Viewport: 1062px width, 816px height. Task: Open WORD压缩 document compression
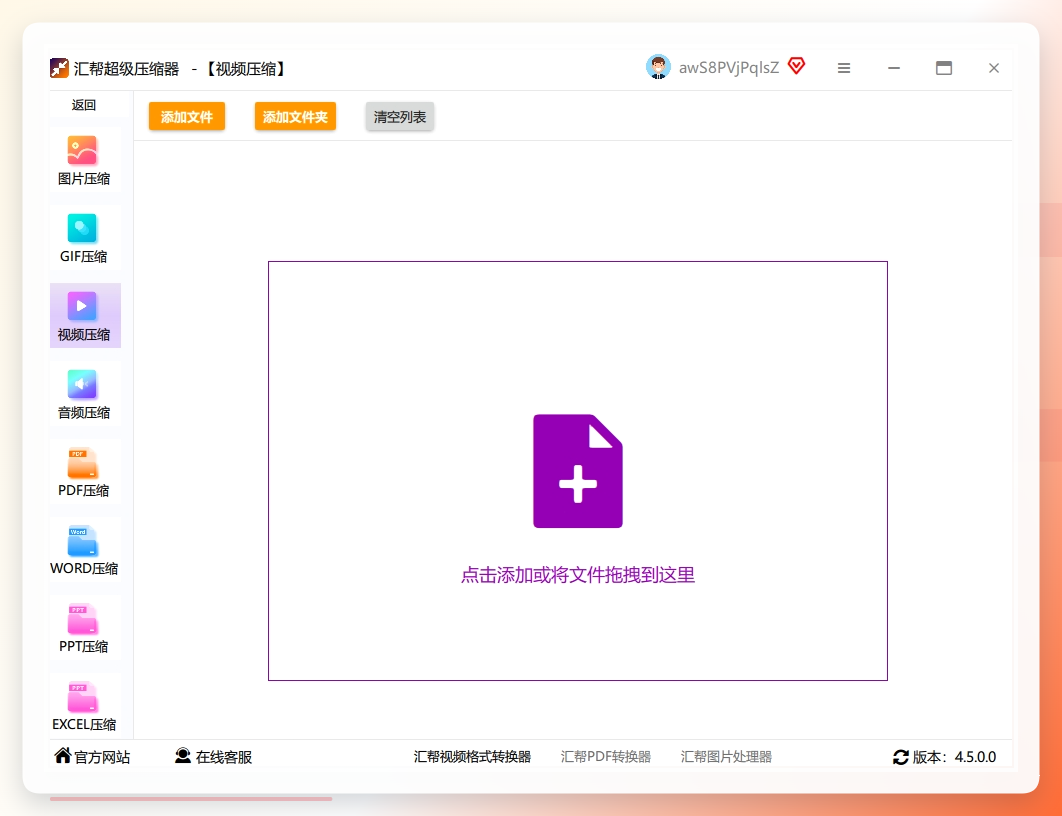click(85, 549)
